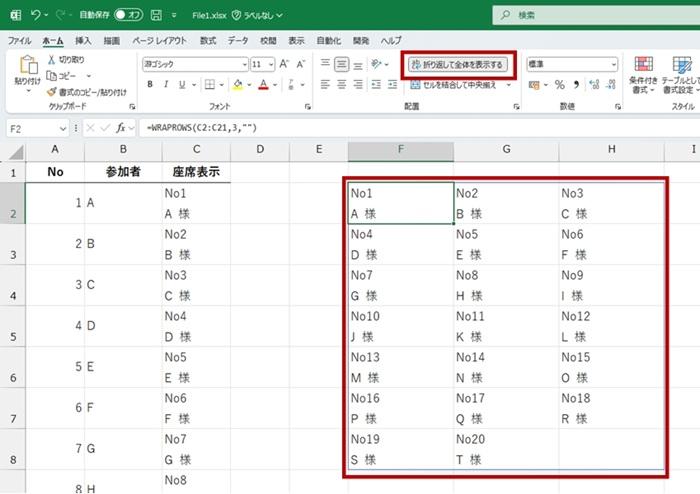Click 折り返して全体を表示する wrap text button
700x494 pixels.
(x=459, y=64)
